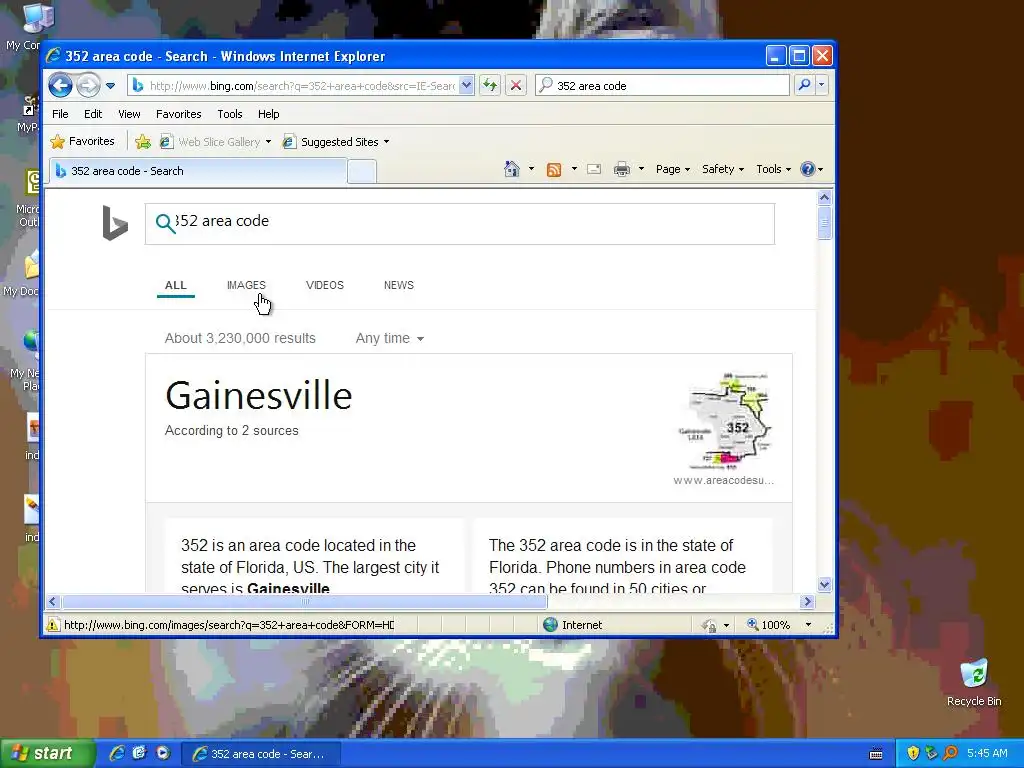This screenshot has height=768, width=1024.
Task: Open the Favorites center star button
Action: click(83, 142)
